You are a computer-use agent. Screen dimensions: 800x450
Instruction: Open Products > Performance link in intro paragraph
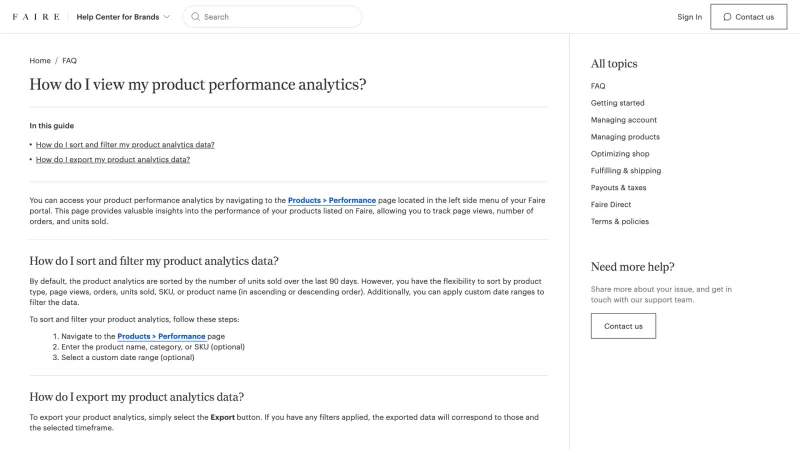332,201
